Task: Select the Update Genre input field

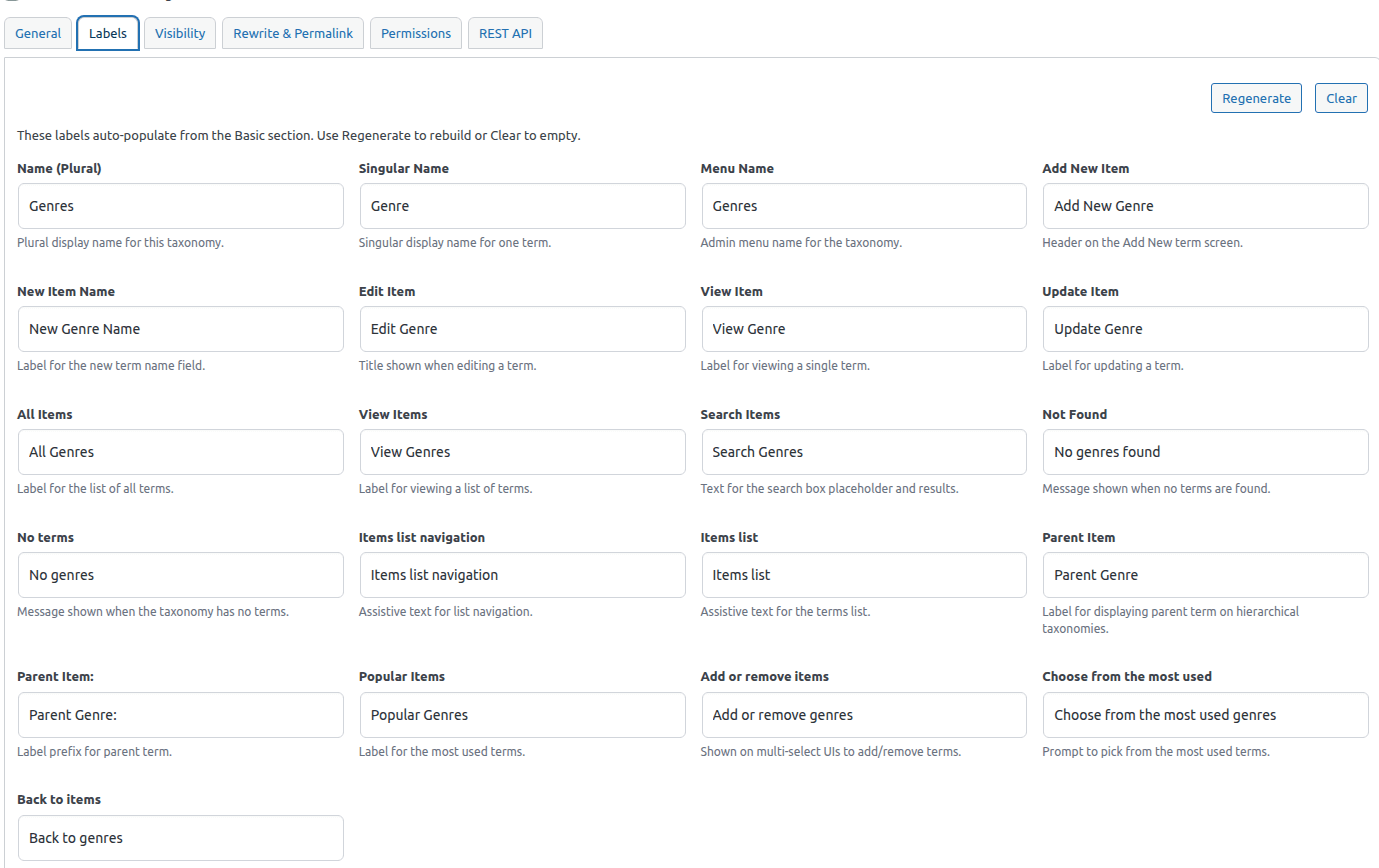Action: click(x=1206, y=329)
